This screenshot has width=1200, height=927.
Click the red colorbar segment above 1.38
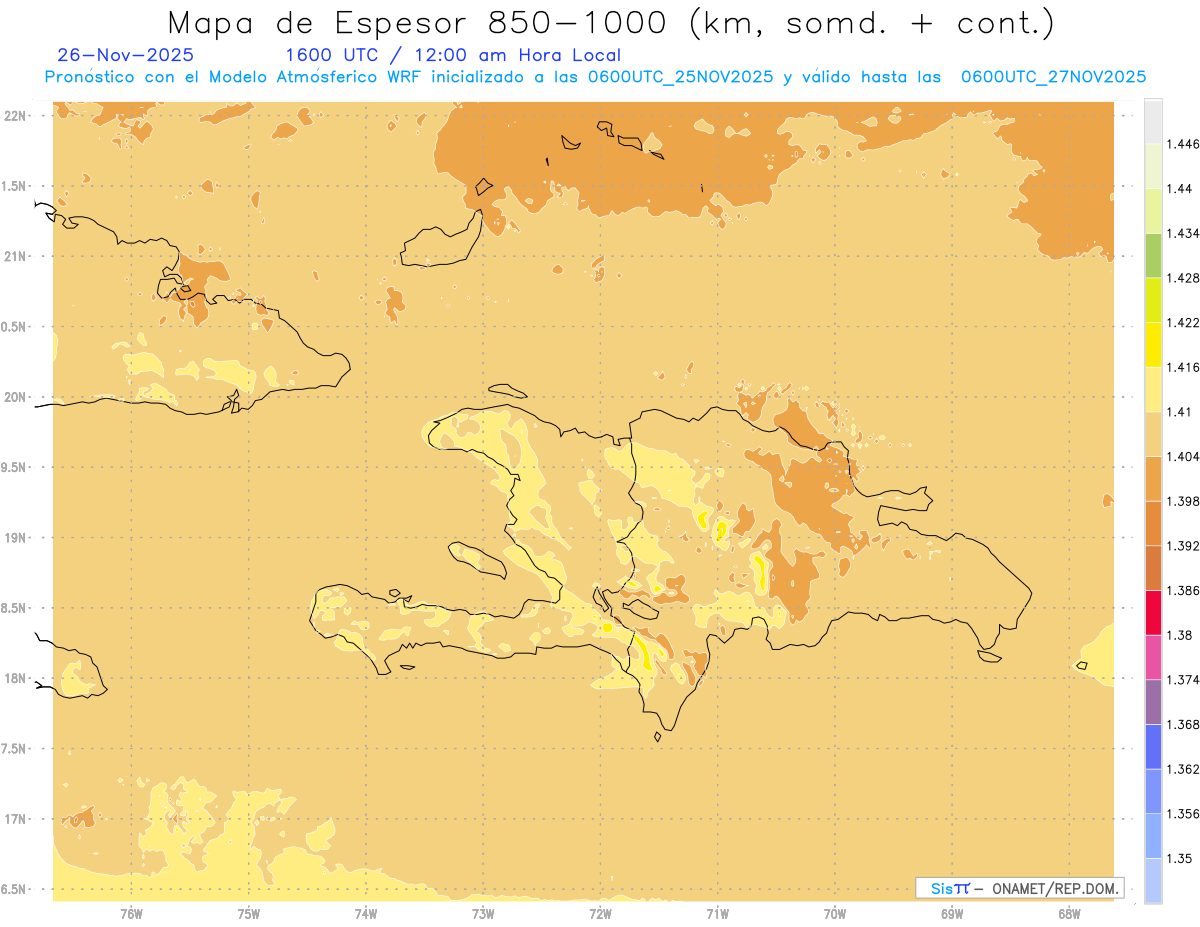[1153, 613]
